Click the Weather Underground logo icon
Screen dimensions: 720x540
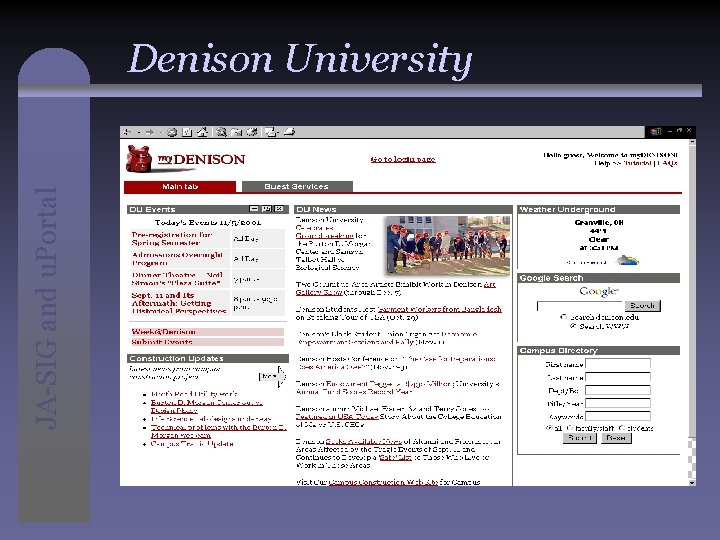[x=627, y=260]
